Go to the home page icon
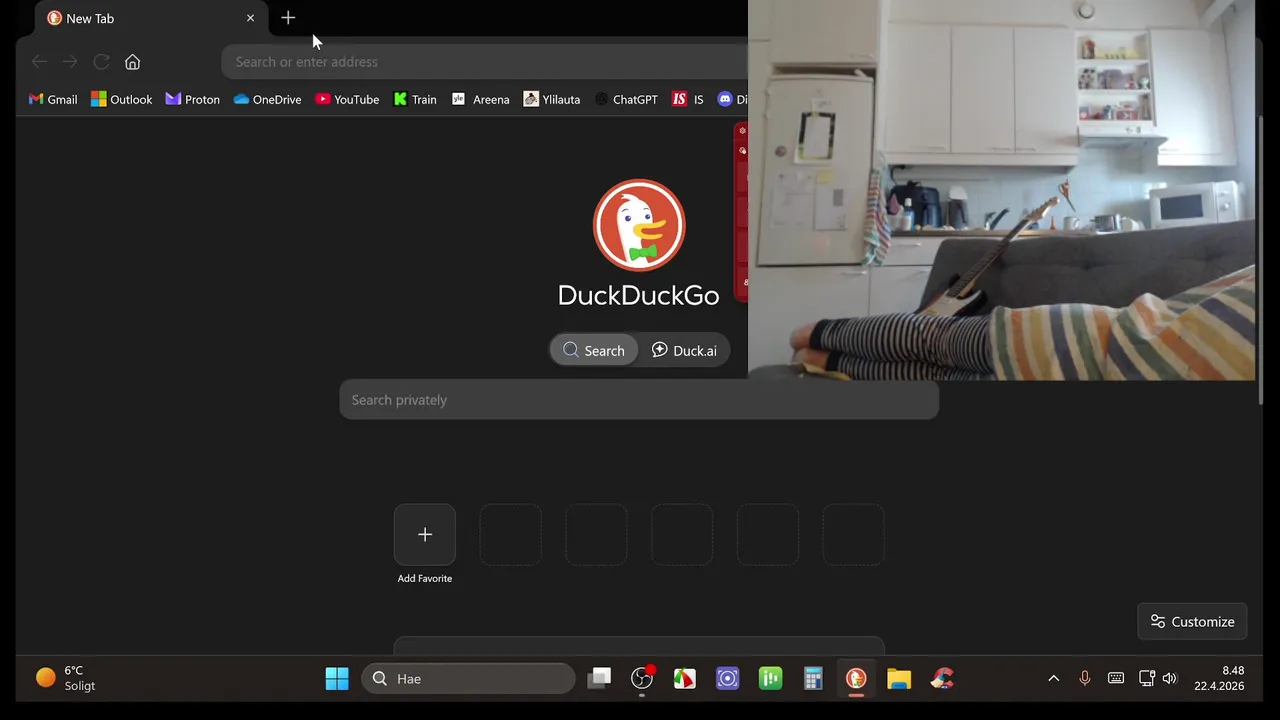The image size is (1280, 720). (132, 62)
